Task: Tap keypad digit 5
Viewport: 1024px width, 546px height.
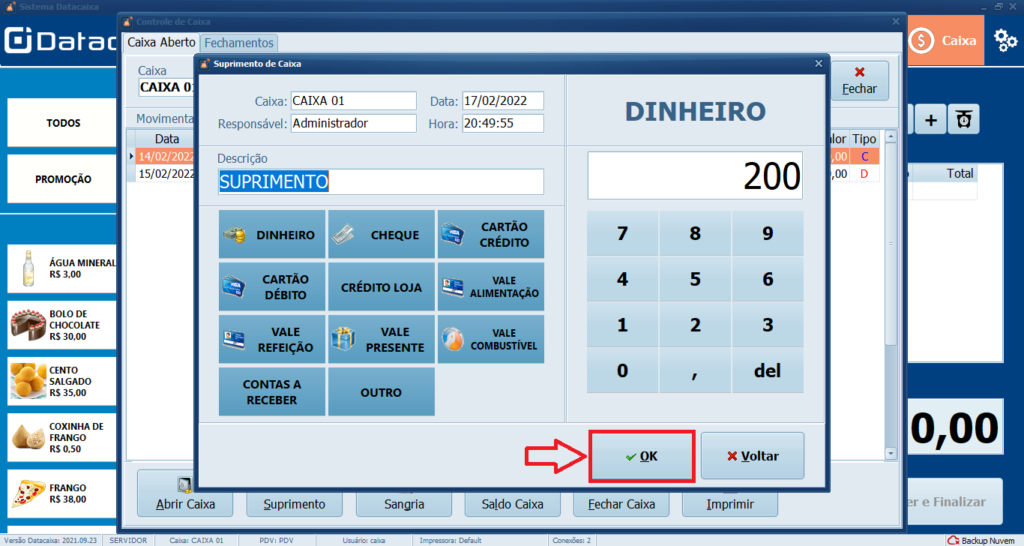Action: coord(695,279)
